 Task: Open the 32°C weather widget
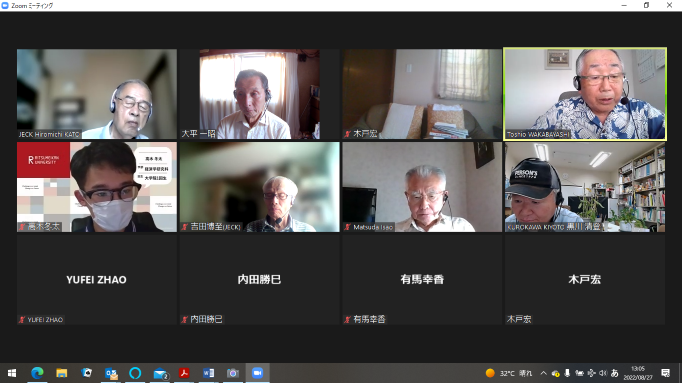click(x=508, y=373)
